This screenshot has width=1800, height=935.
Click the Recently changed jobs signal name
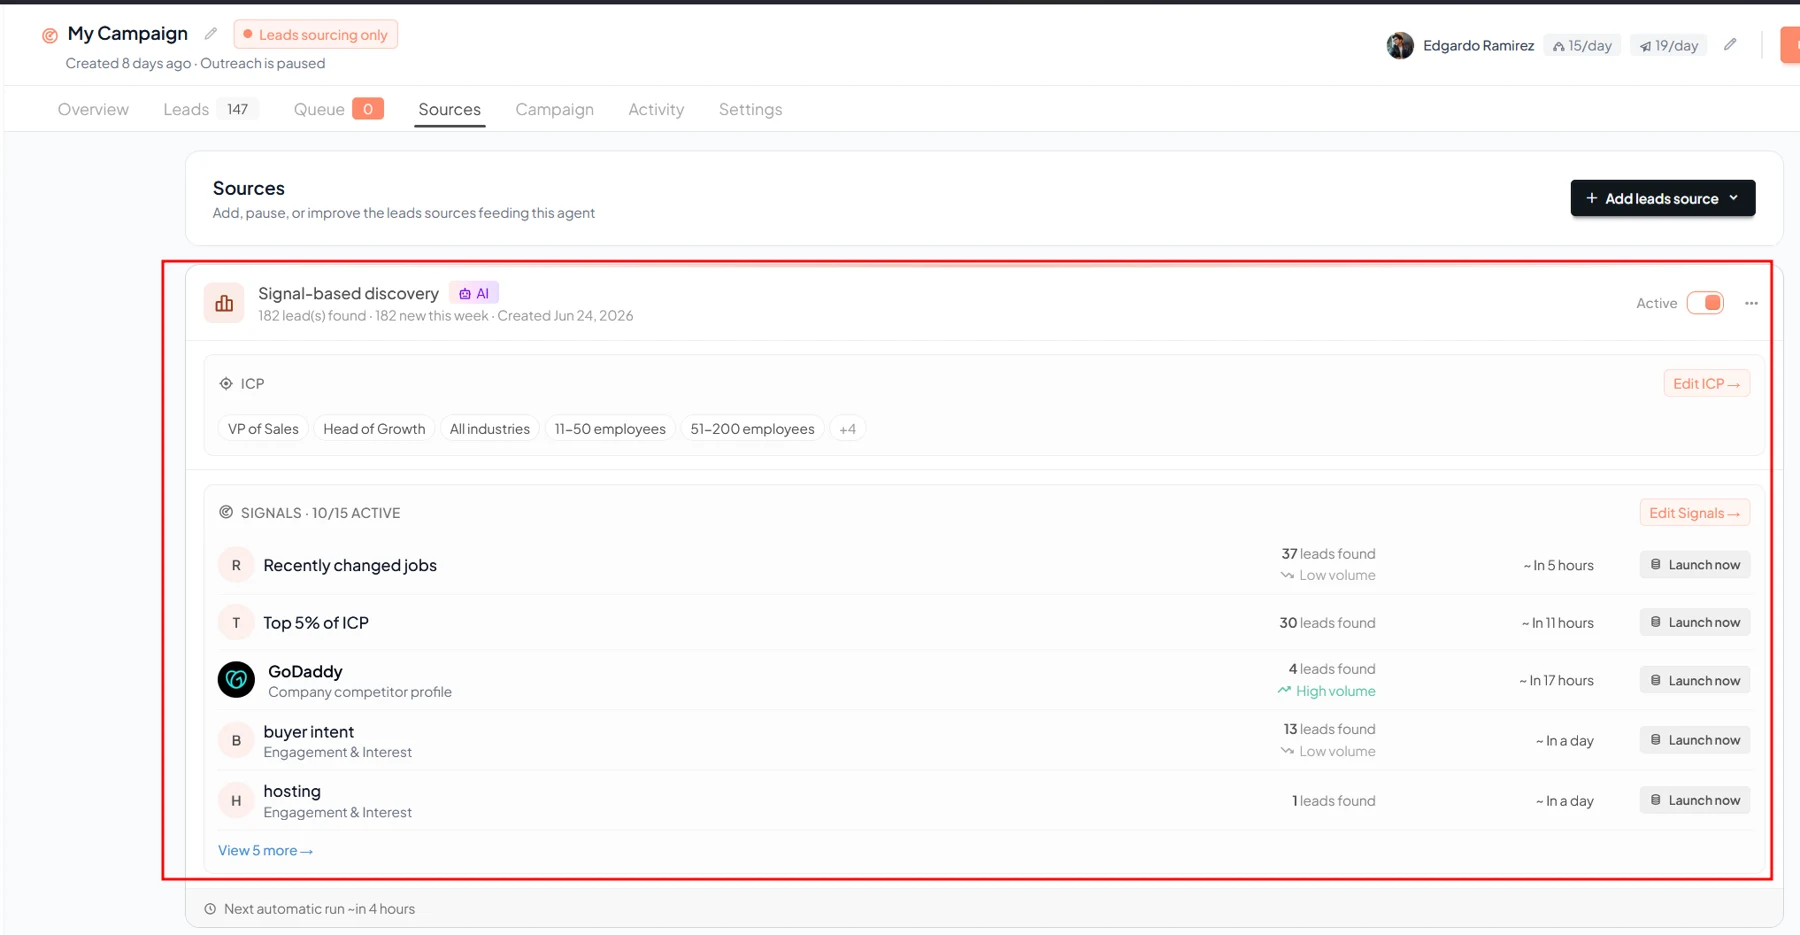350,565
